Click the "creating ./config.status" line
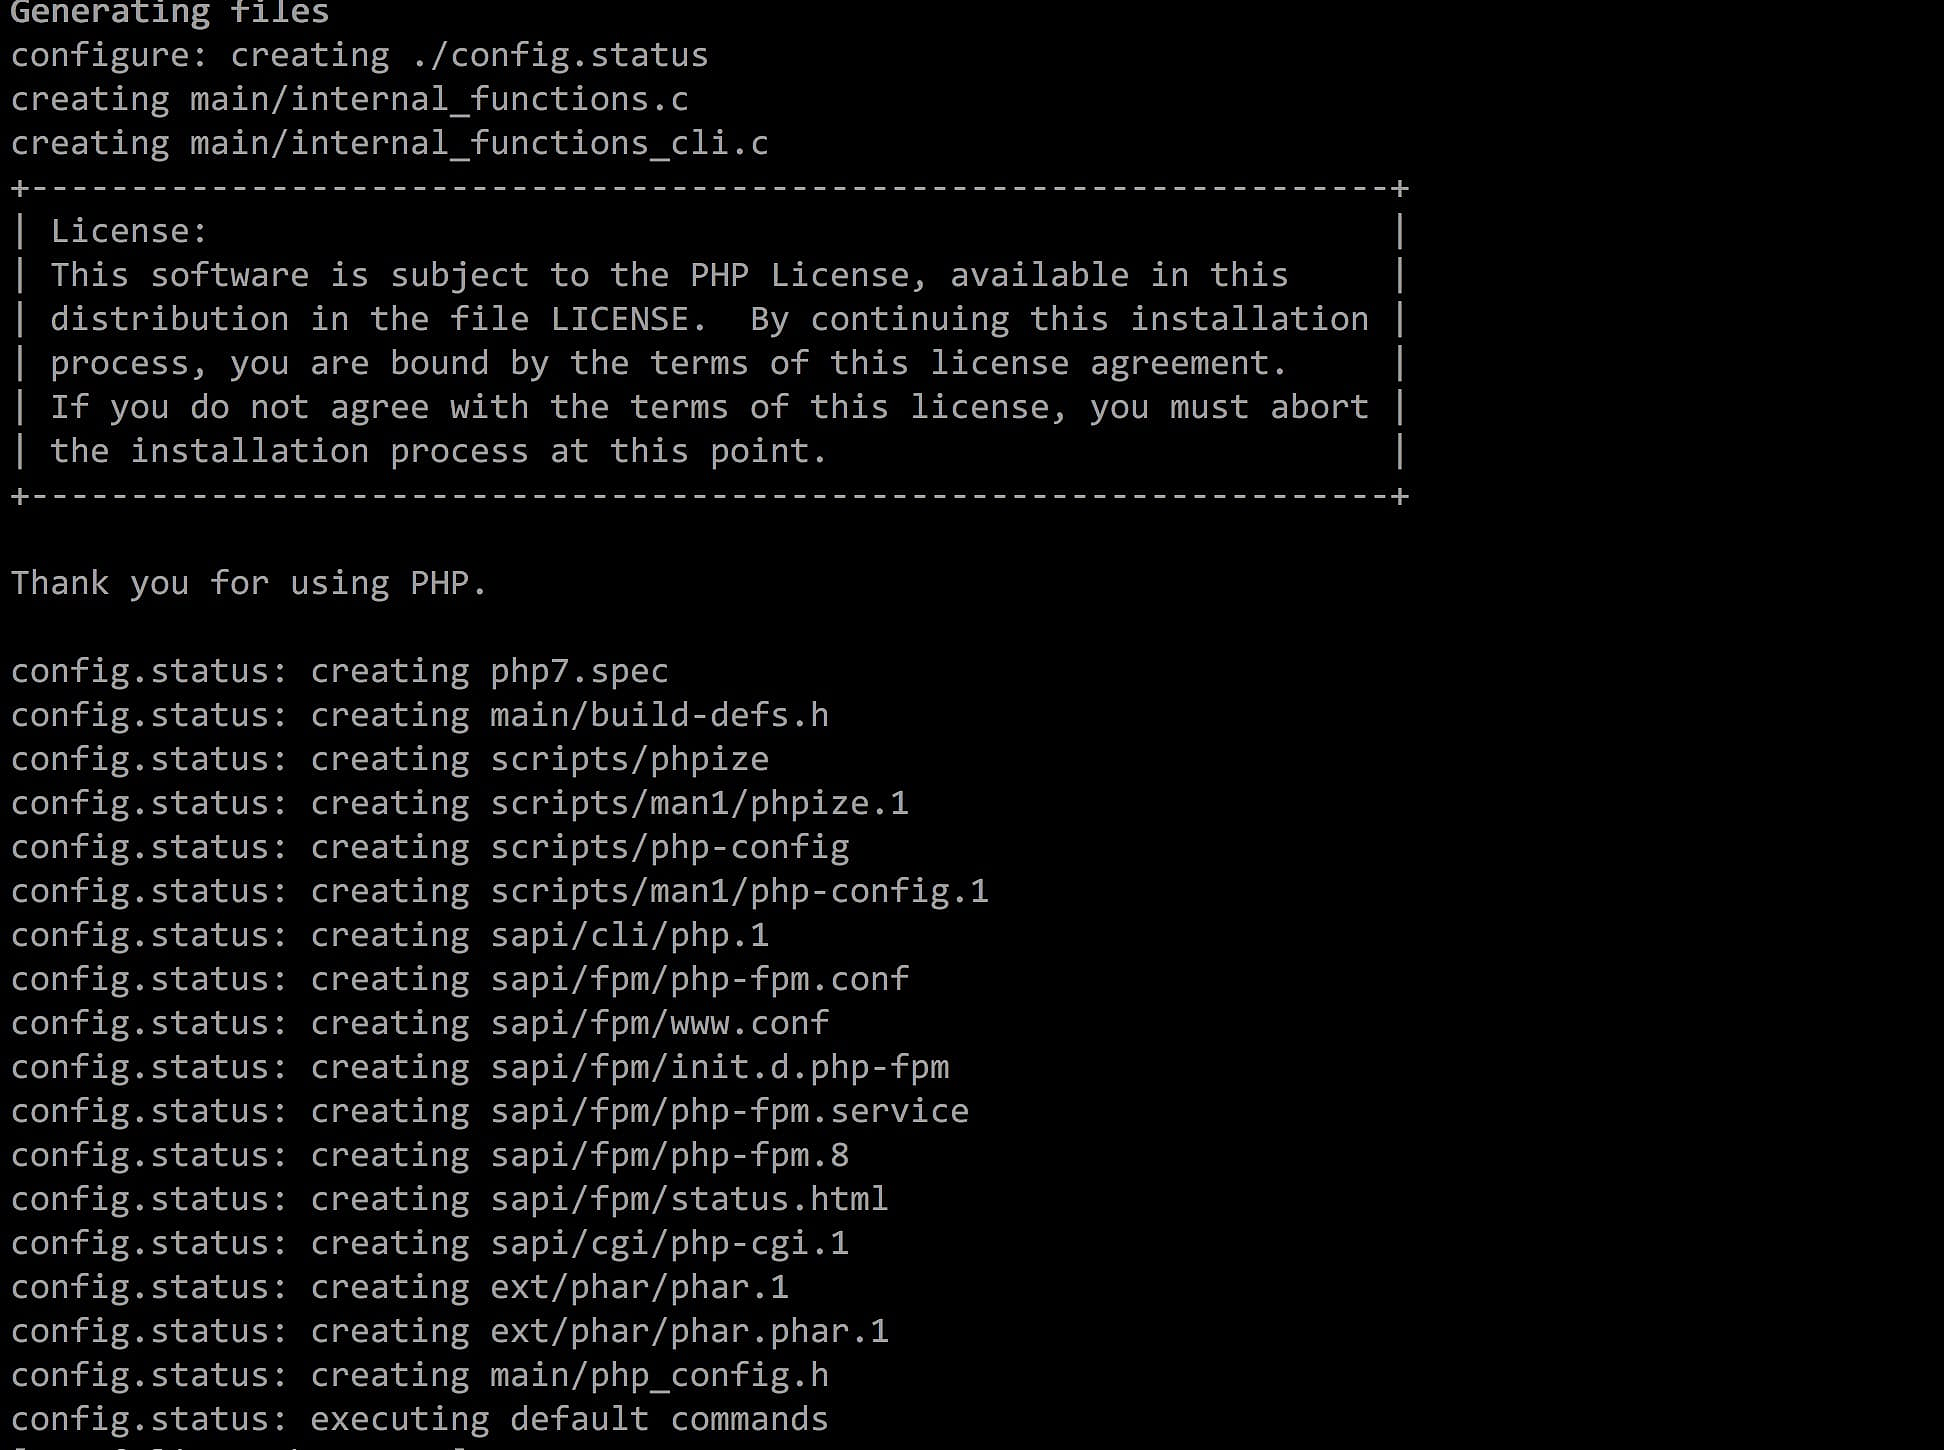 pos(469,55)
